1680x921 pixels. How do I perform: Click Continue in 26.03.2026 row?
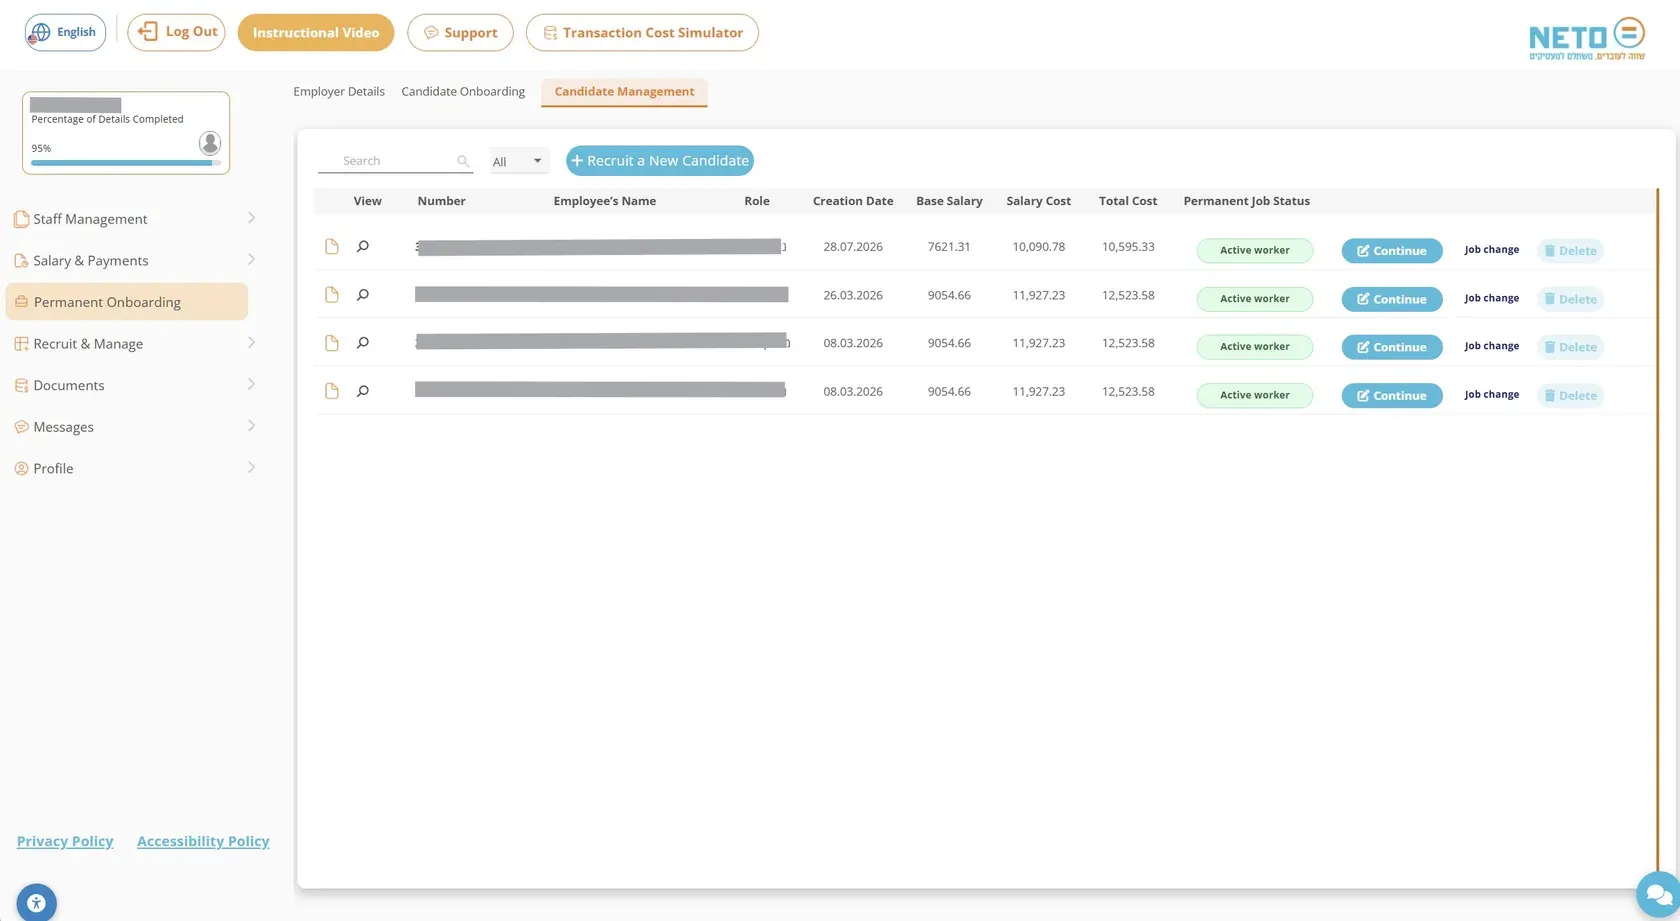pyautogui.click(x=1392, y=299)
